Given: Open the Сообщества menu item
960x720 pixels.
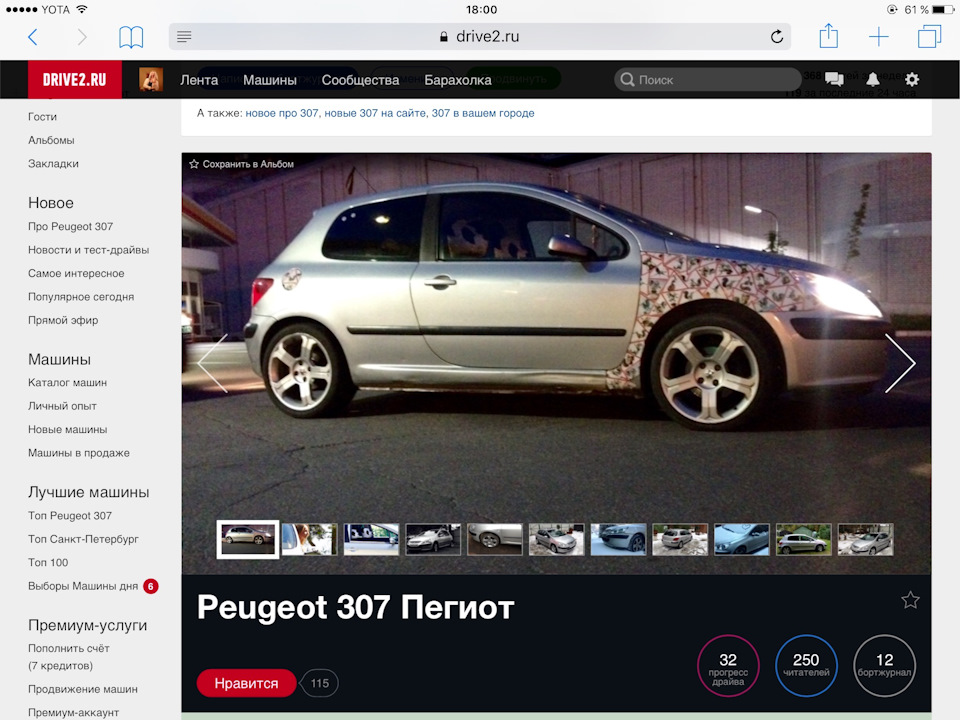Looking at the screenshot, I should coord(360,80).
